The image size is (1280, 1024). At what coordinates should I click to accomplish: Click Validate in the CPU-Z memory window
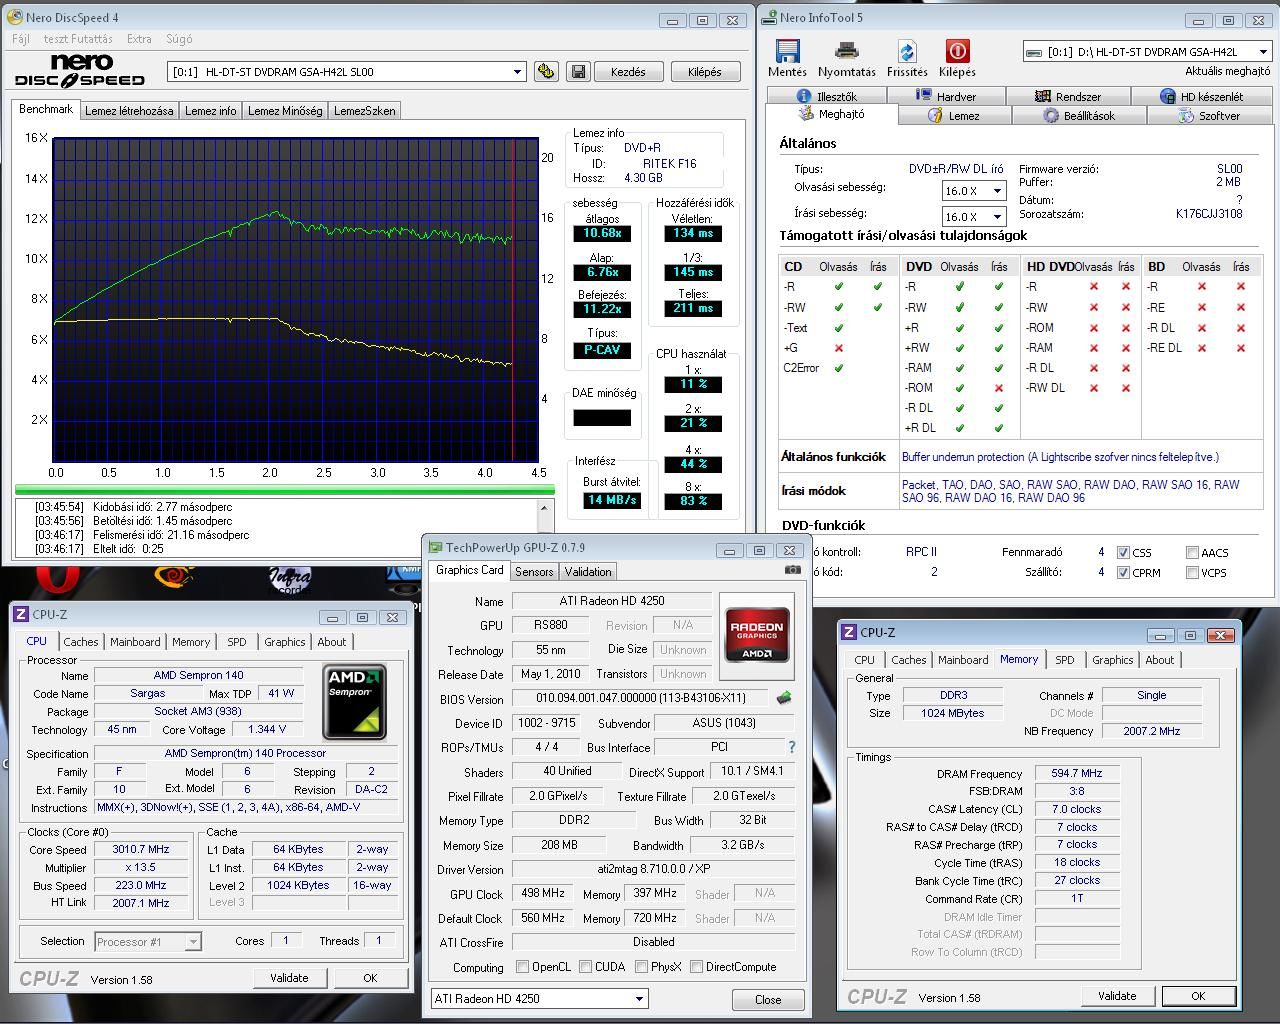click(1117, 996)
